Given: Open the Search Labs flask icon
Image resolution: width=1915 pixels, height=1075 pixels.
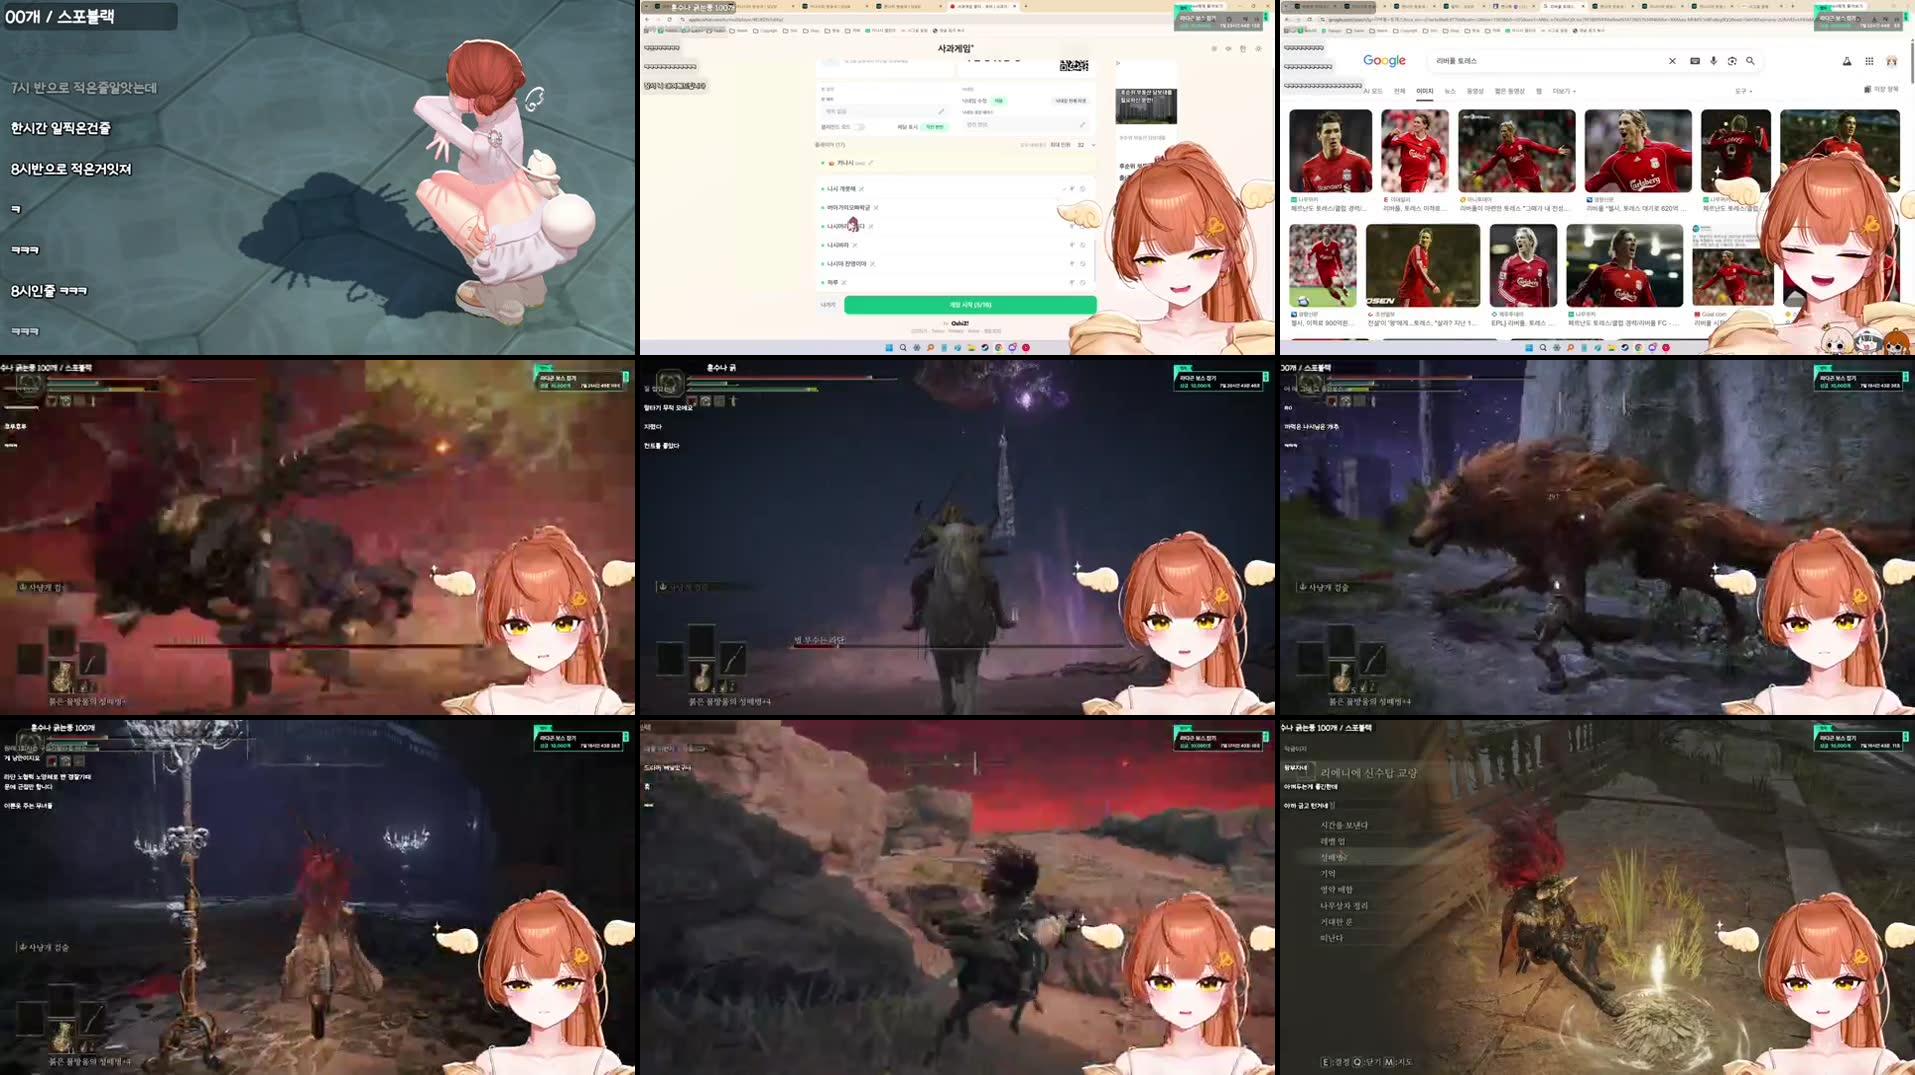Looking at the screenshot, I should [x=1847, y=61].
